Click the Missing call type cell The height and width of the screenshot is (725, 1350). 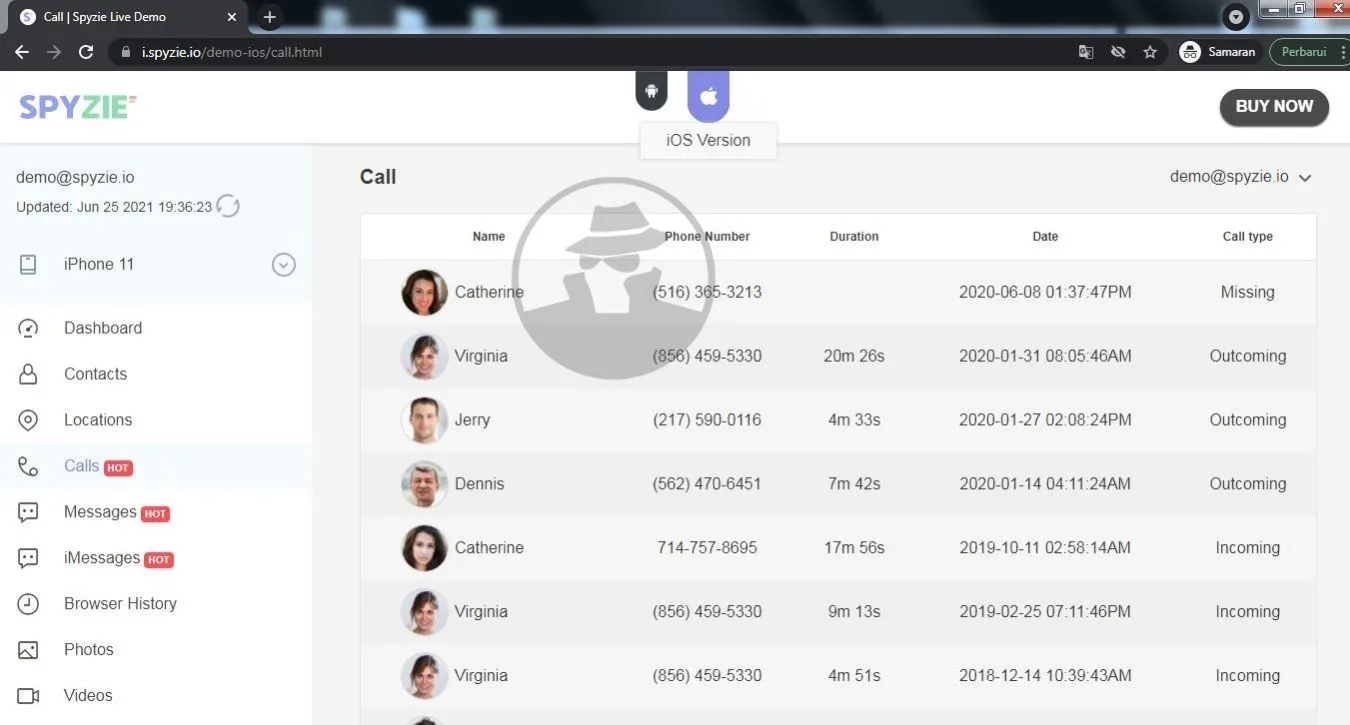pyautogui.click(x=1248, y=292)
